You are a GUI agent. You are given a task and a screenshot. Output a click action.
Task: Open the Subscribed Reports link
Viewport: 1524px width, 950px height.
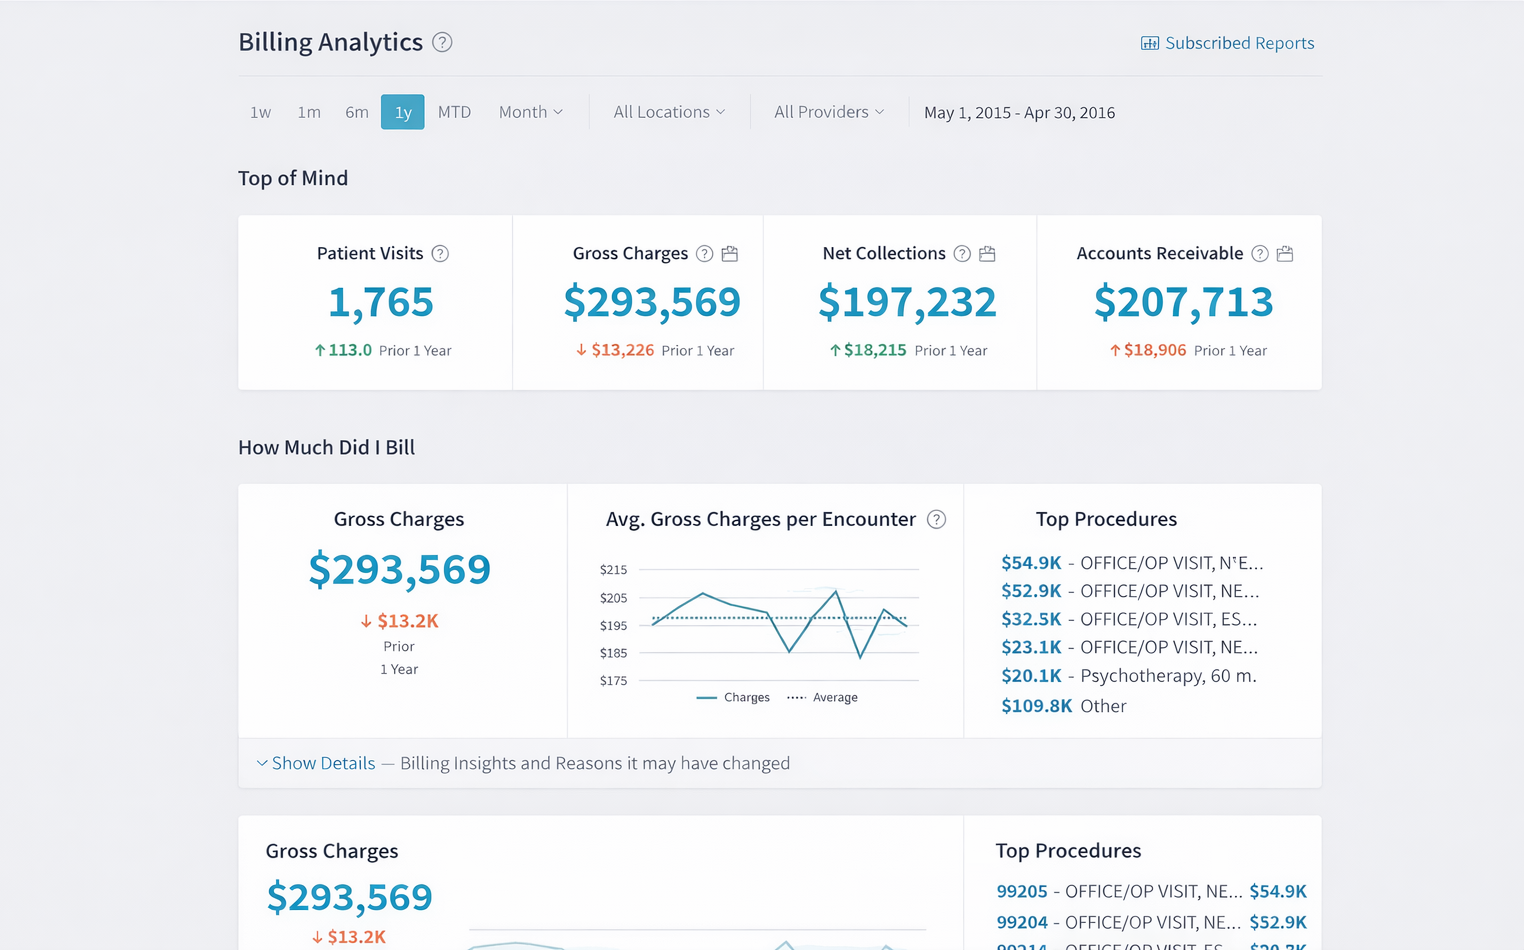(1228, 43)
